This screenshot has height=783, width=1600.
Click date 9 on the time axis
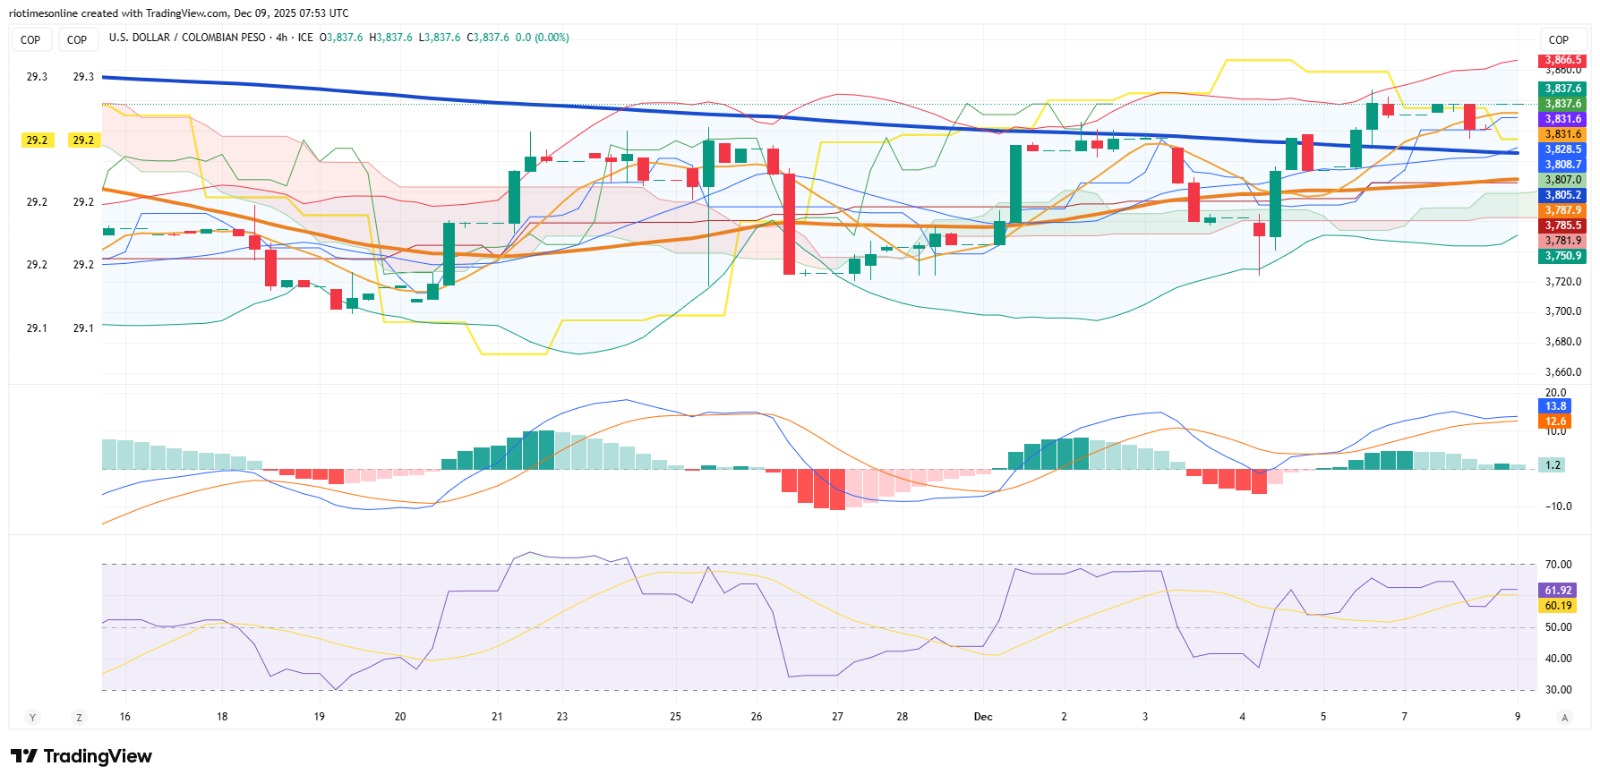[1517, 717]
